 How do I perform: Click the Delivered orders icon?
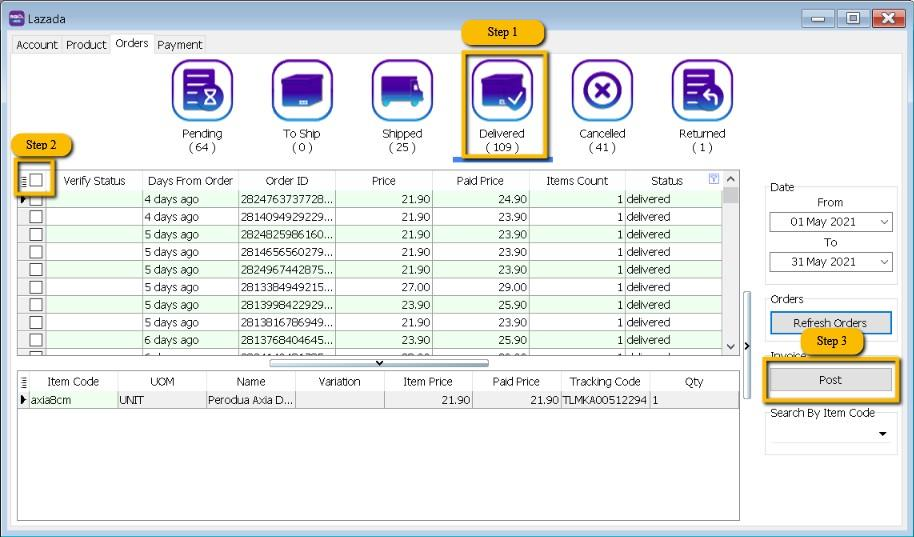click(502, 91)
